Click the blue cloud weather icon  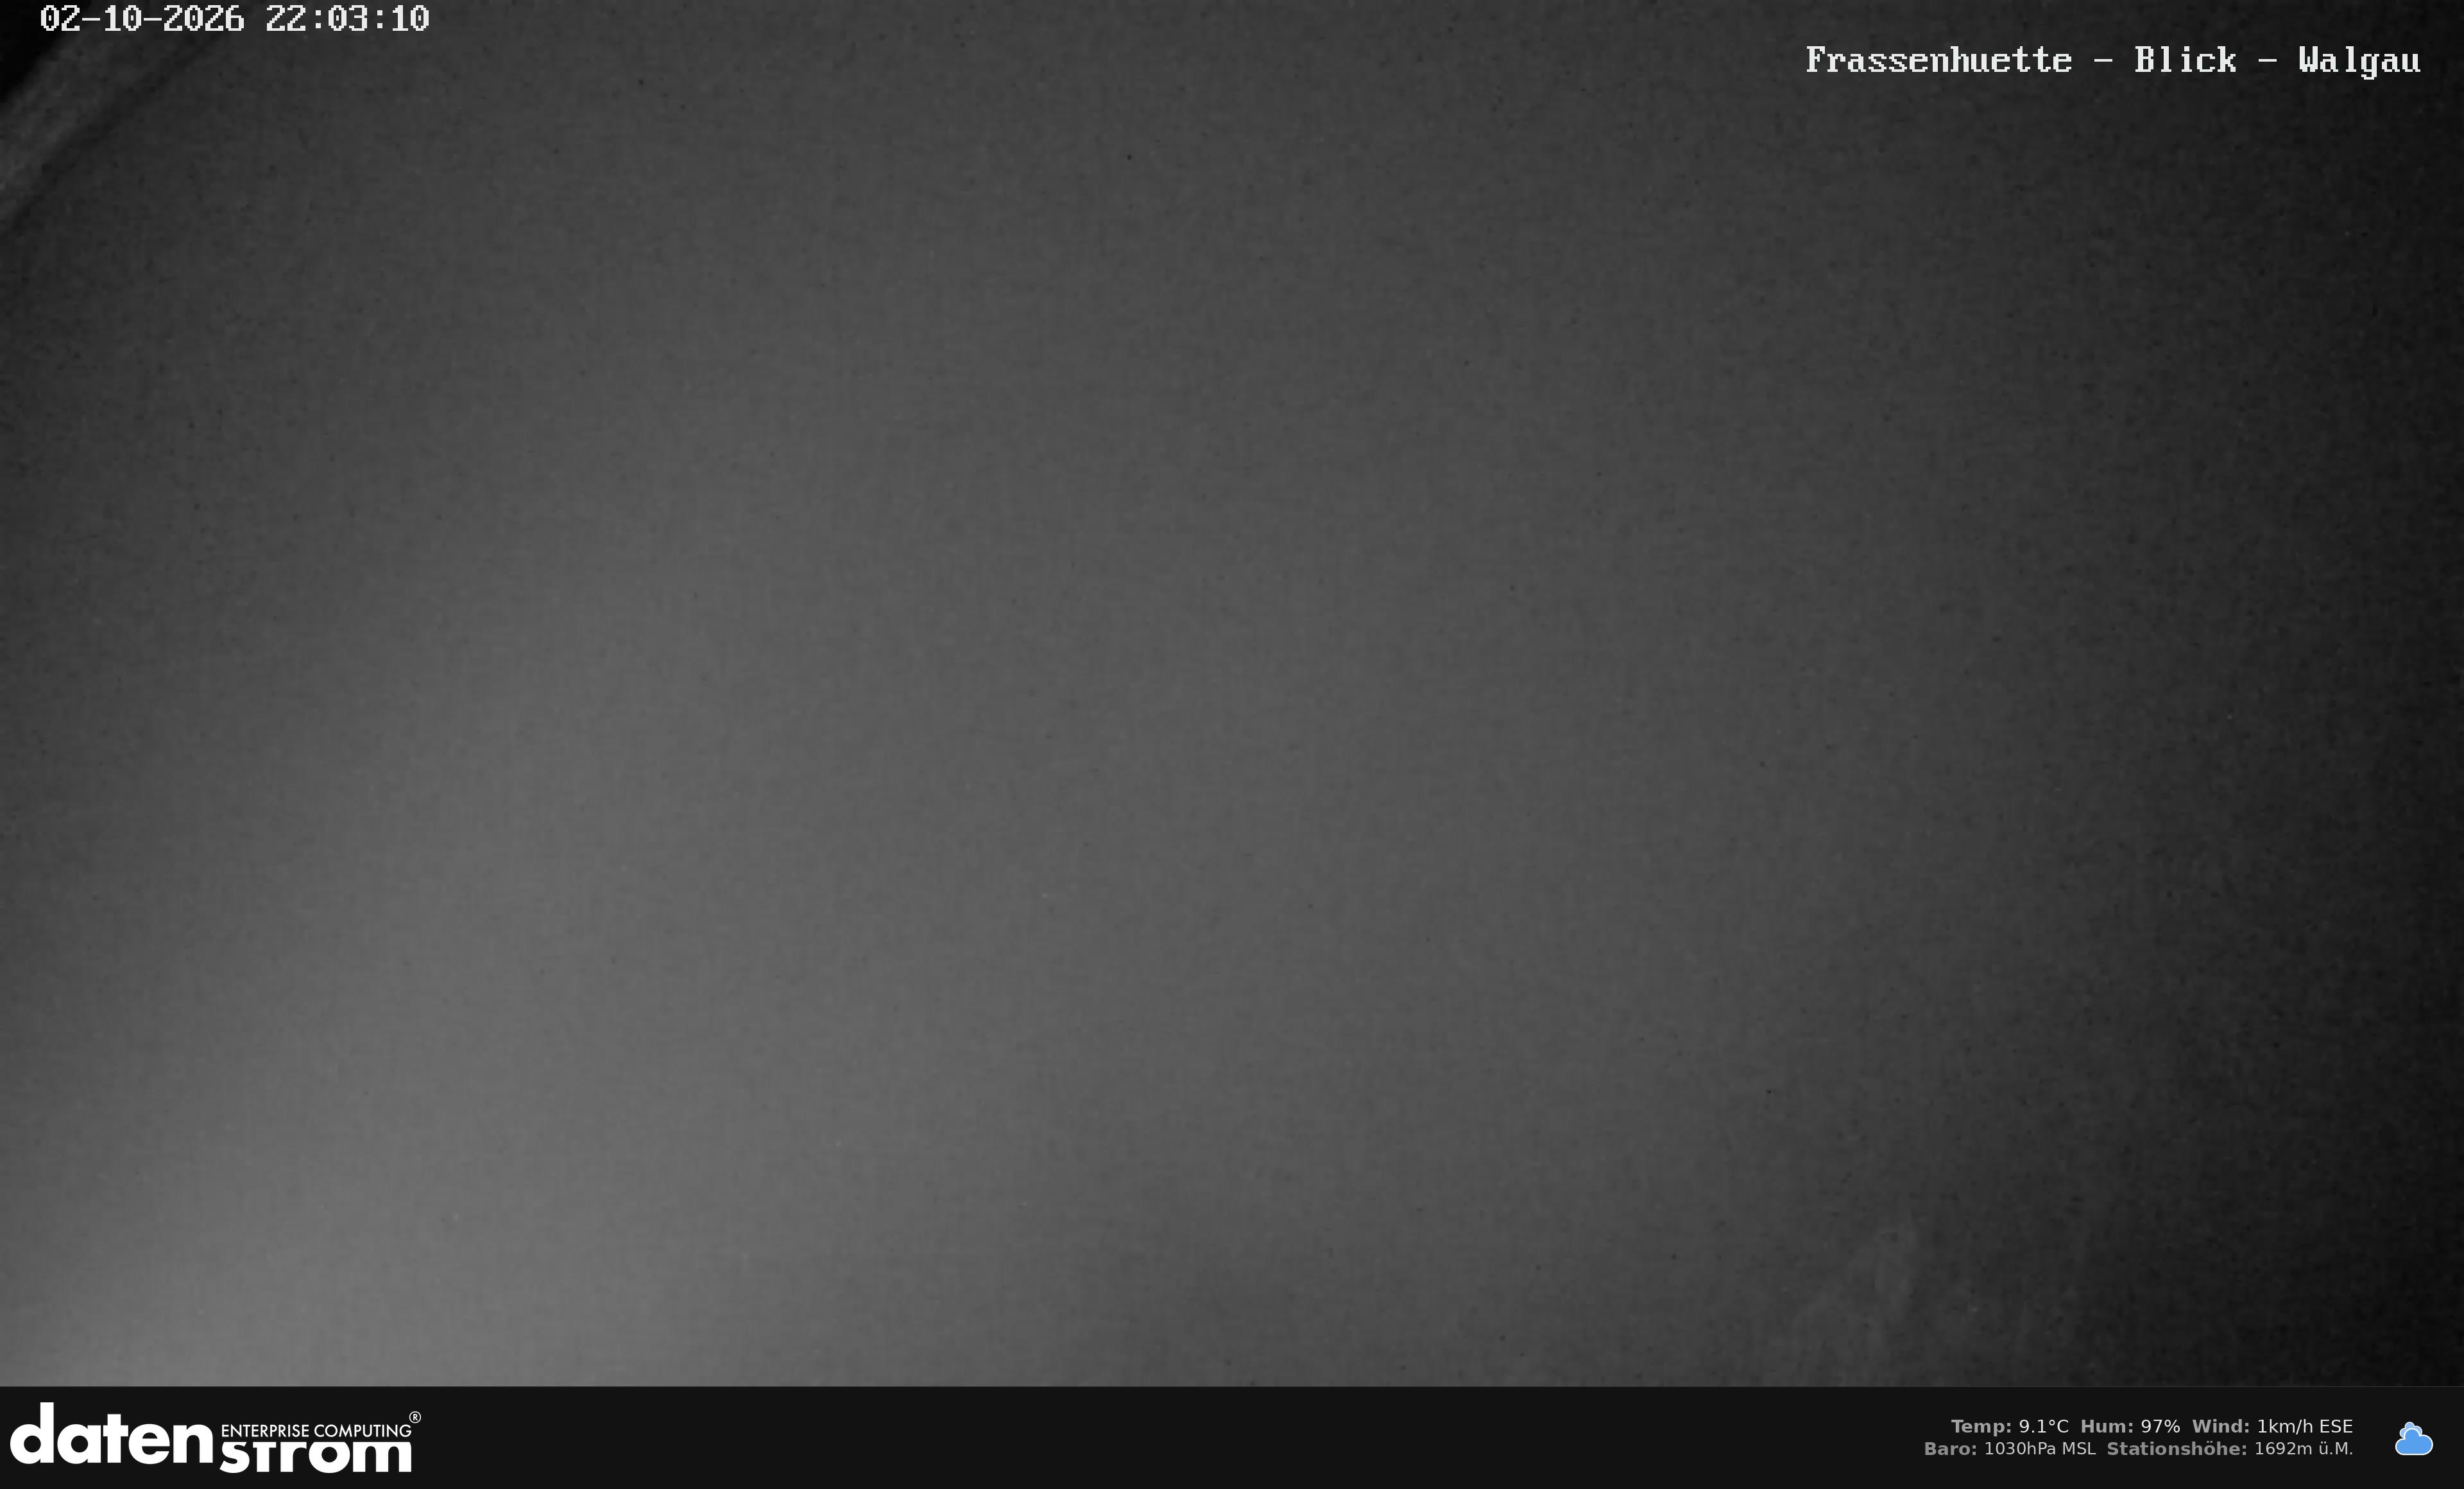click(2413, 1438)
